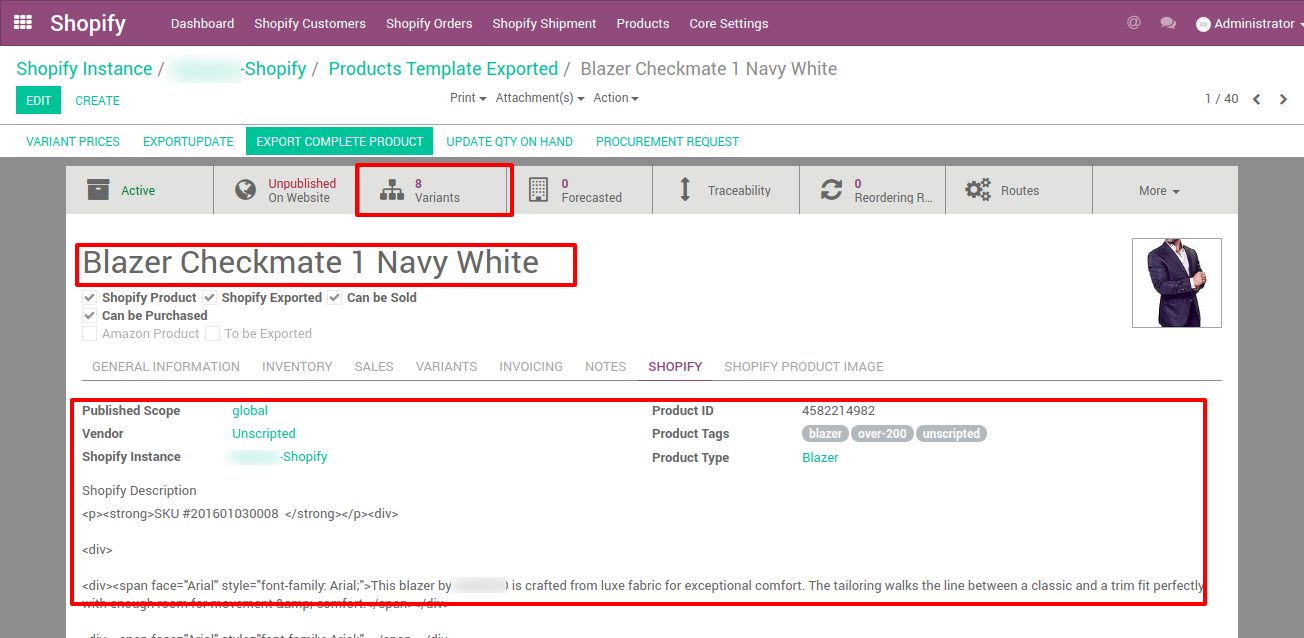Click the blazer product tag
This screenshot has width=1304, height=638.
pos(826,434)
